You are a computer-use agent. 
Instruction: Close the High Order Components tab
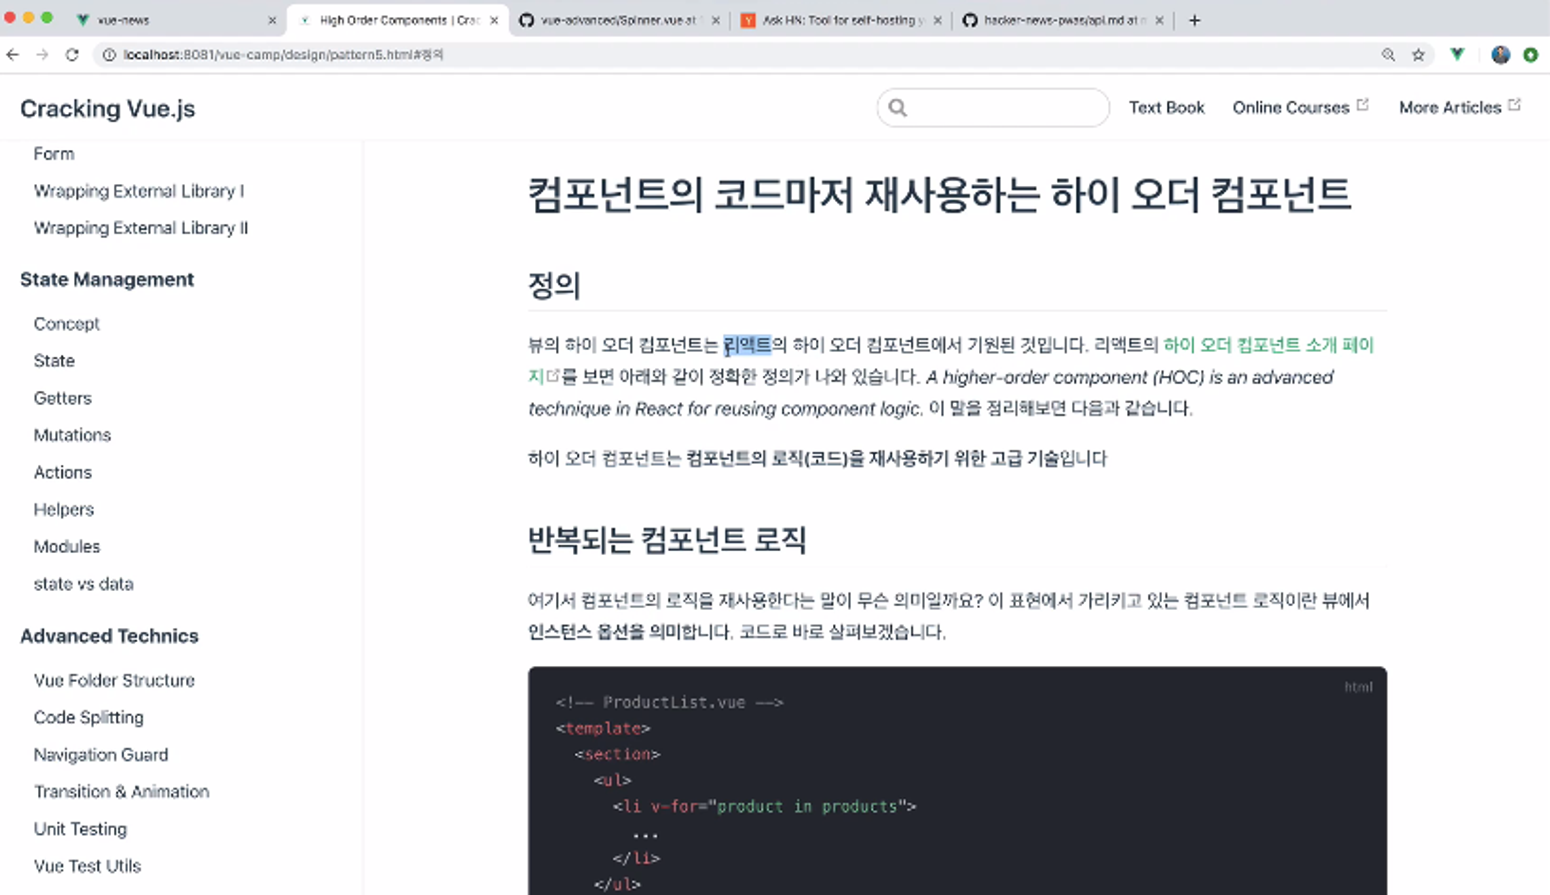494,20
